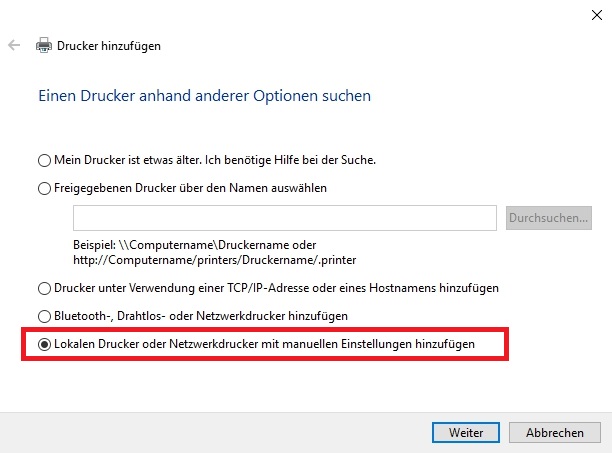Continue with the Weiter button
Viewport: 612px width, 453px height.
click(466, 432)
